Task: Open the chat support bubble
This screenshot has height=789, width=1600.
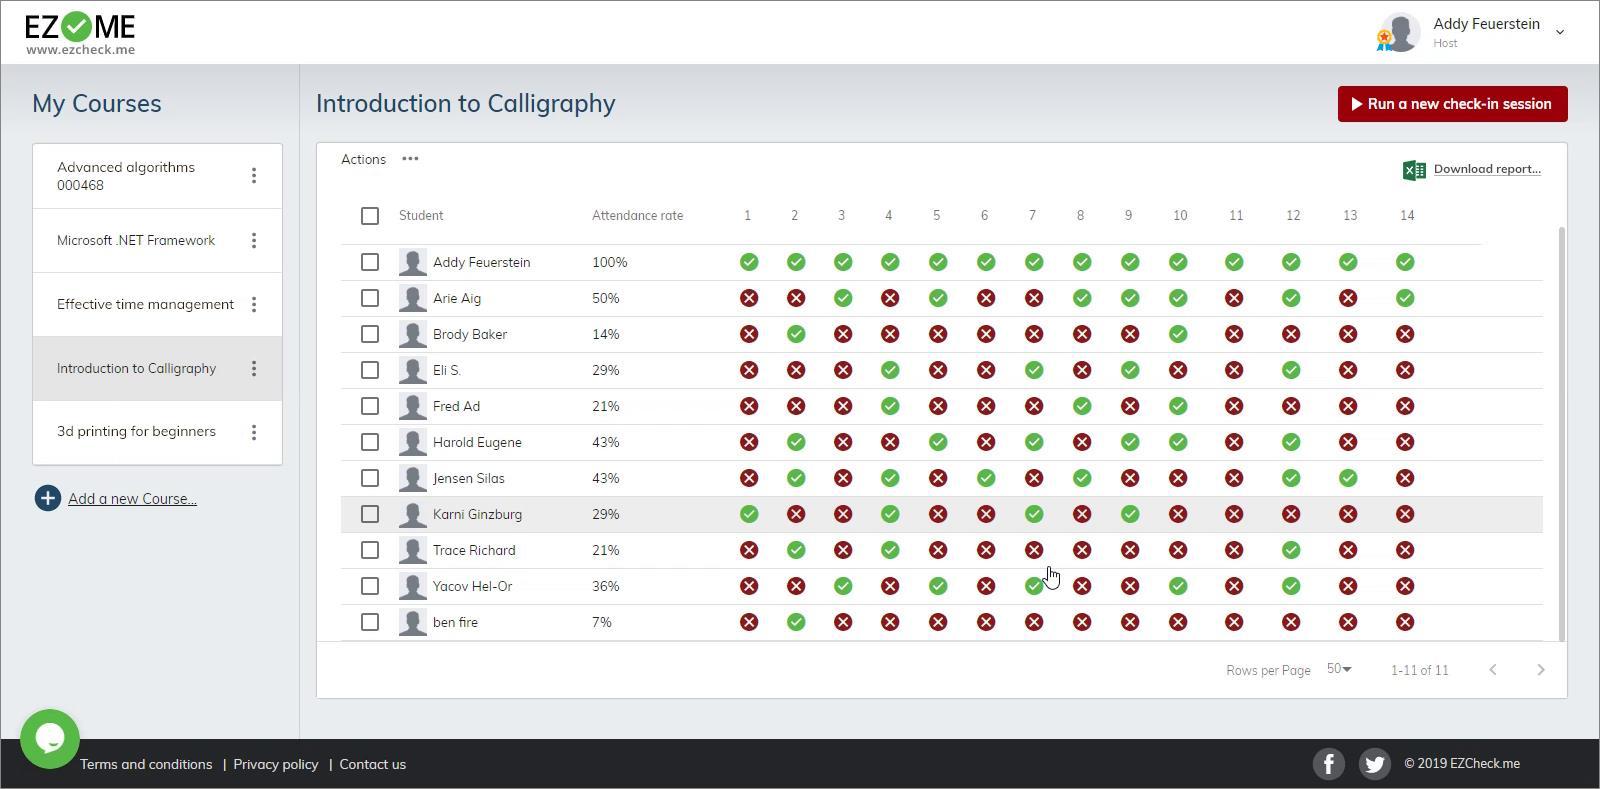Action: tap(49, 738)
